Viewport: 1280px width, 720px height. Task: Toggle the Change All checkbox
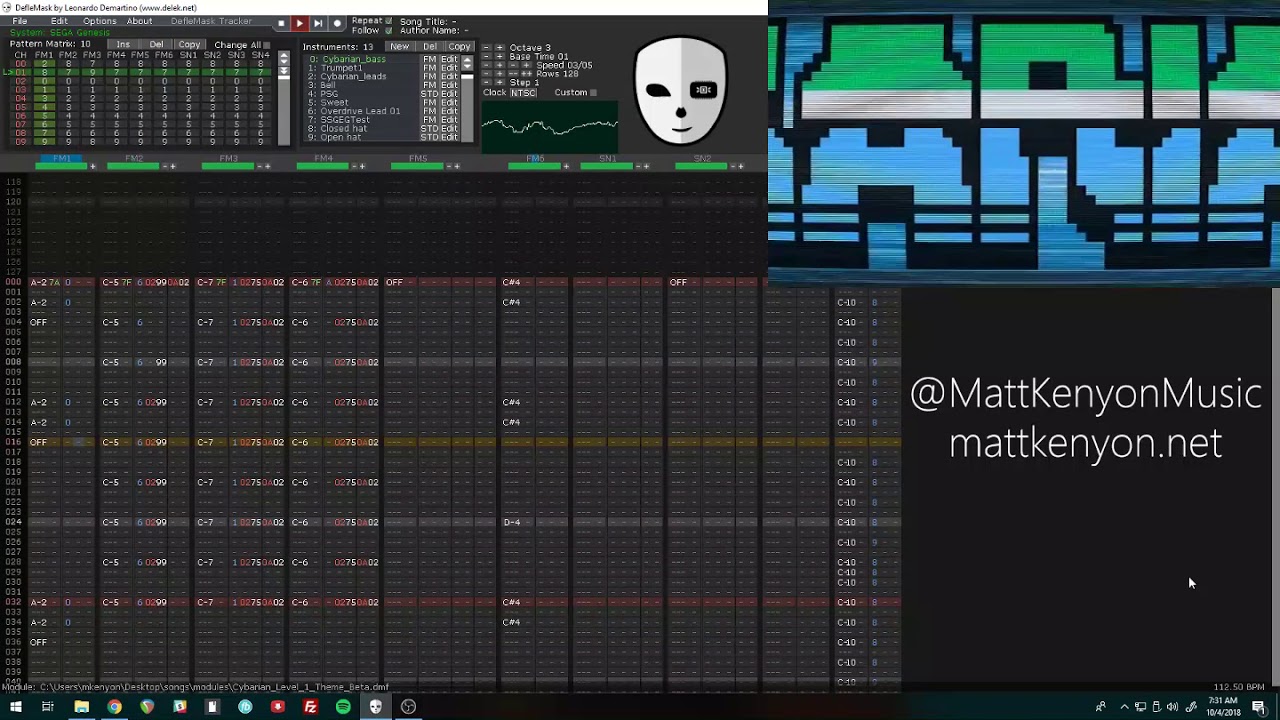point(266,45)
